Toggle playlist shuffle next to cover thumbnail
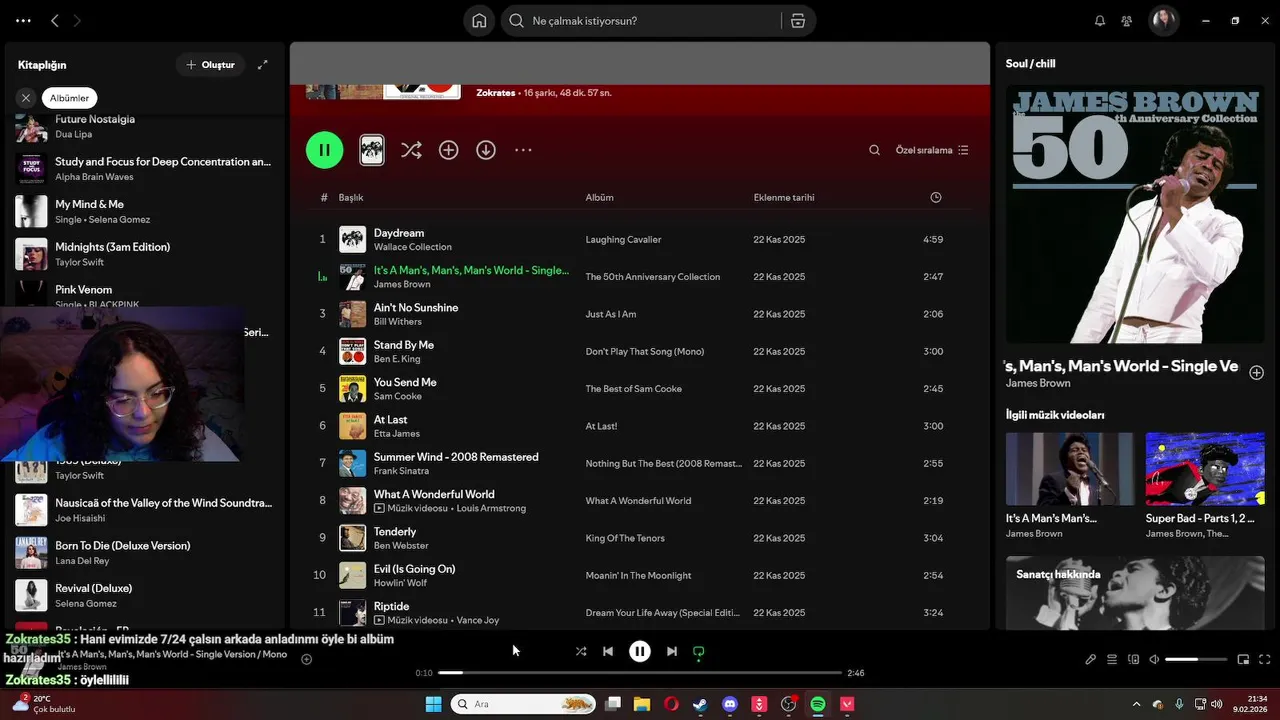This screenshot has width=1280, height=720. coord(411,150)
